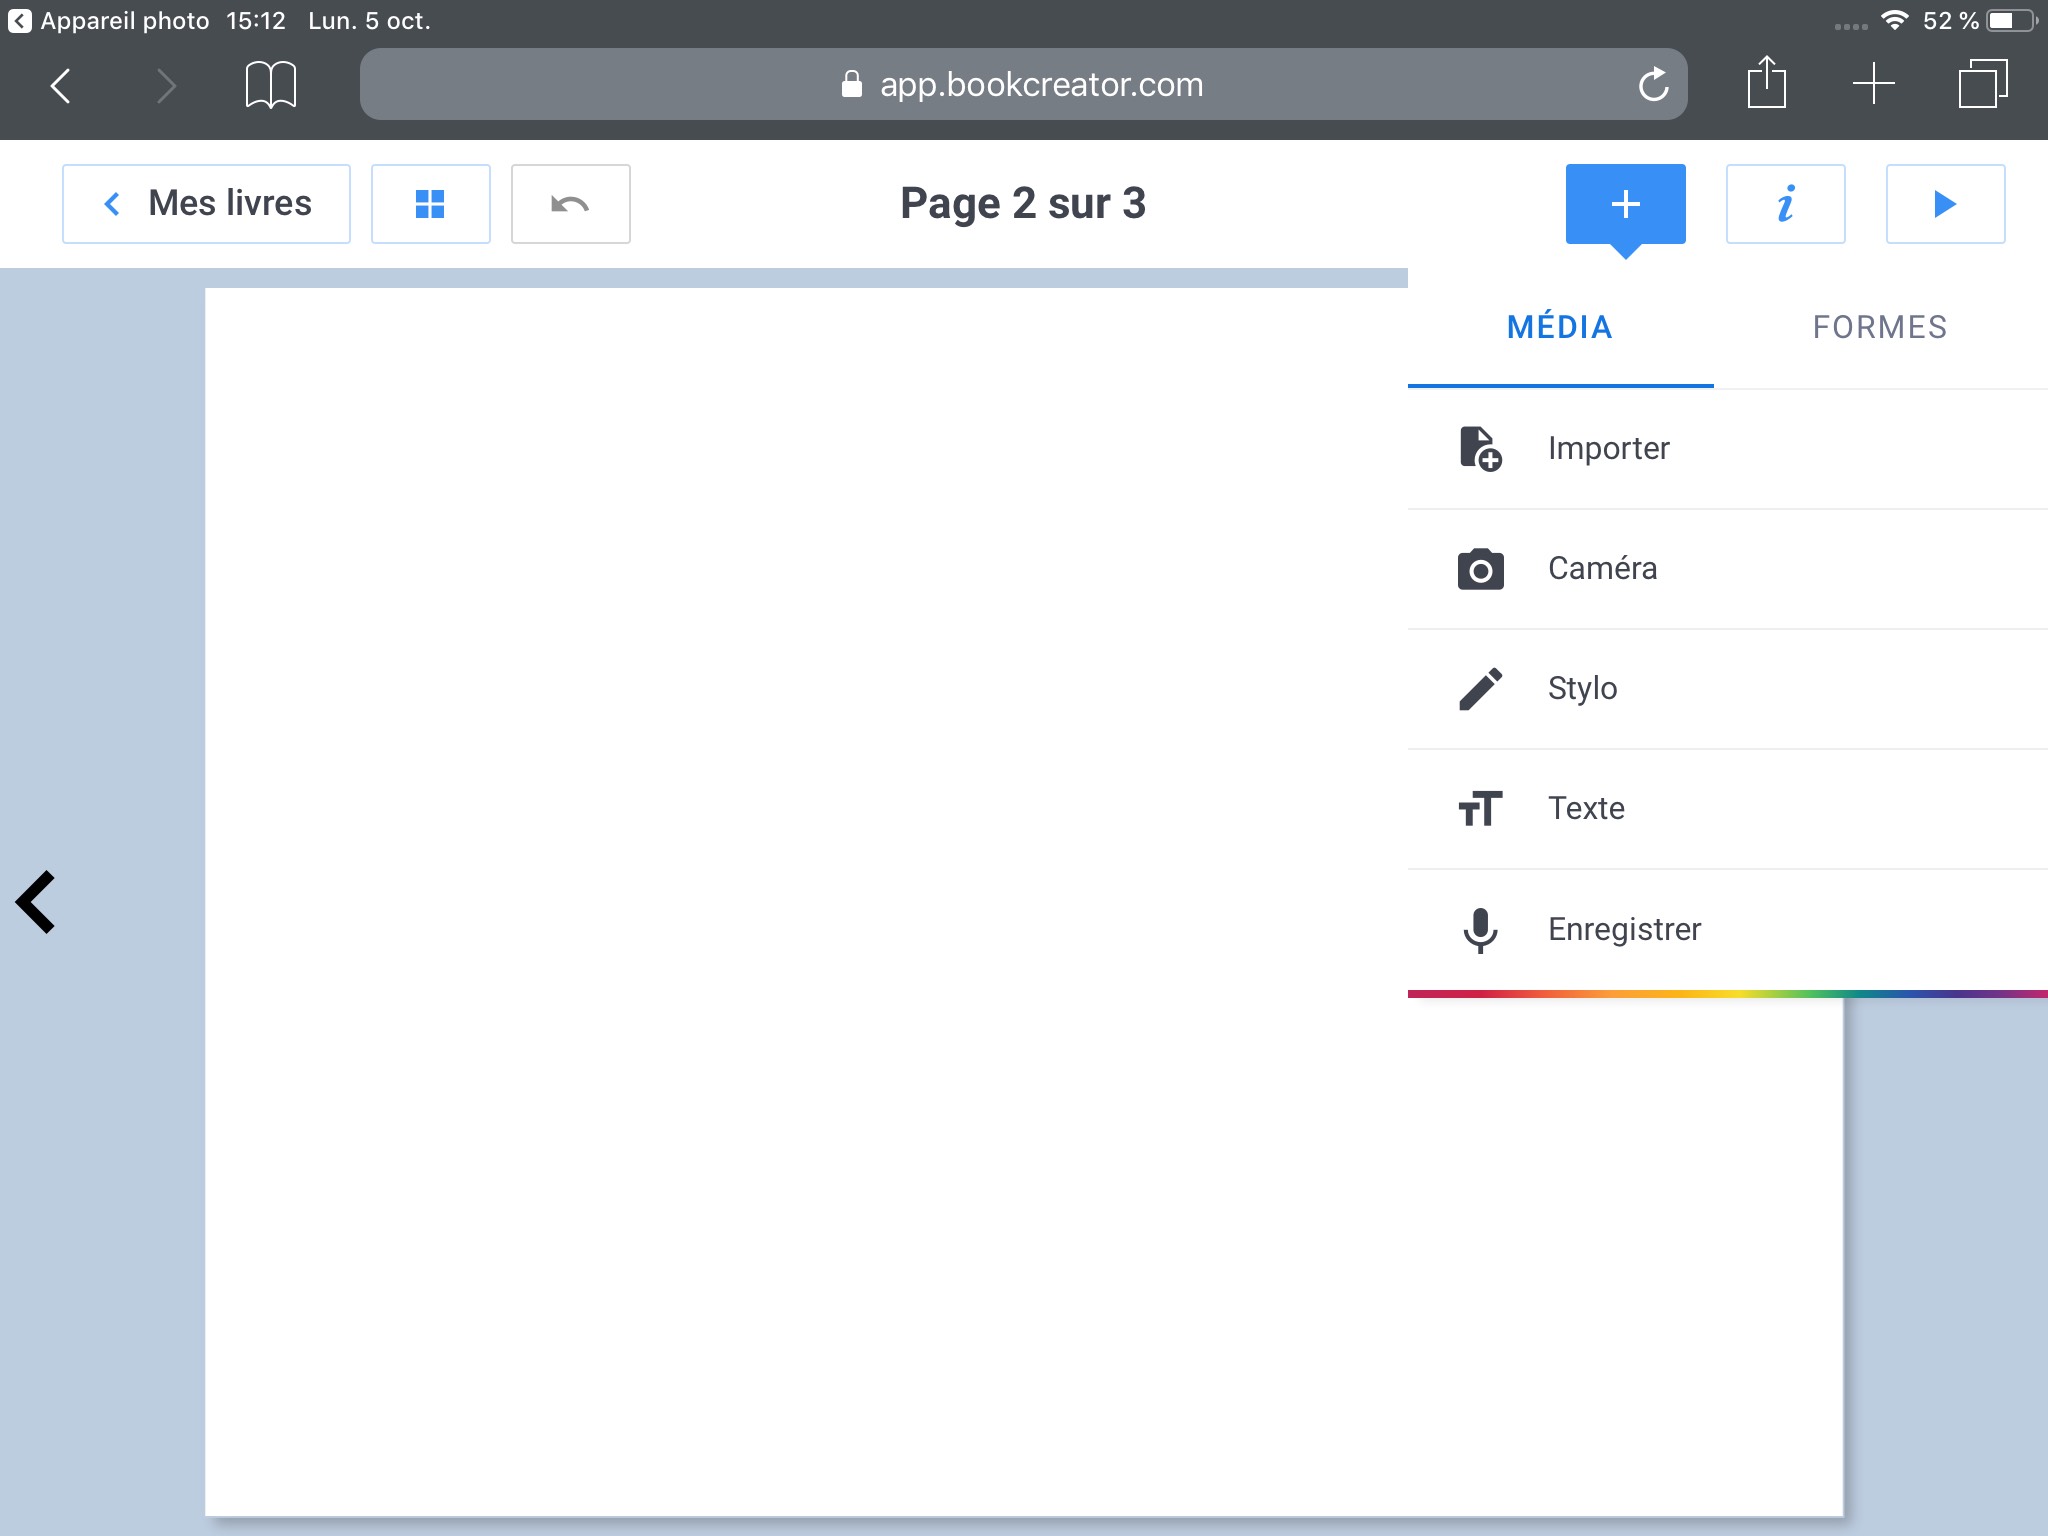The height and width of the screenshot is (1536, 2048).
Task: Toggle the blue add plus menu
Action: coord(1625,204)
